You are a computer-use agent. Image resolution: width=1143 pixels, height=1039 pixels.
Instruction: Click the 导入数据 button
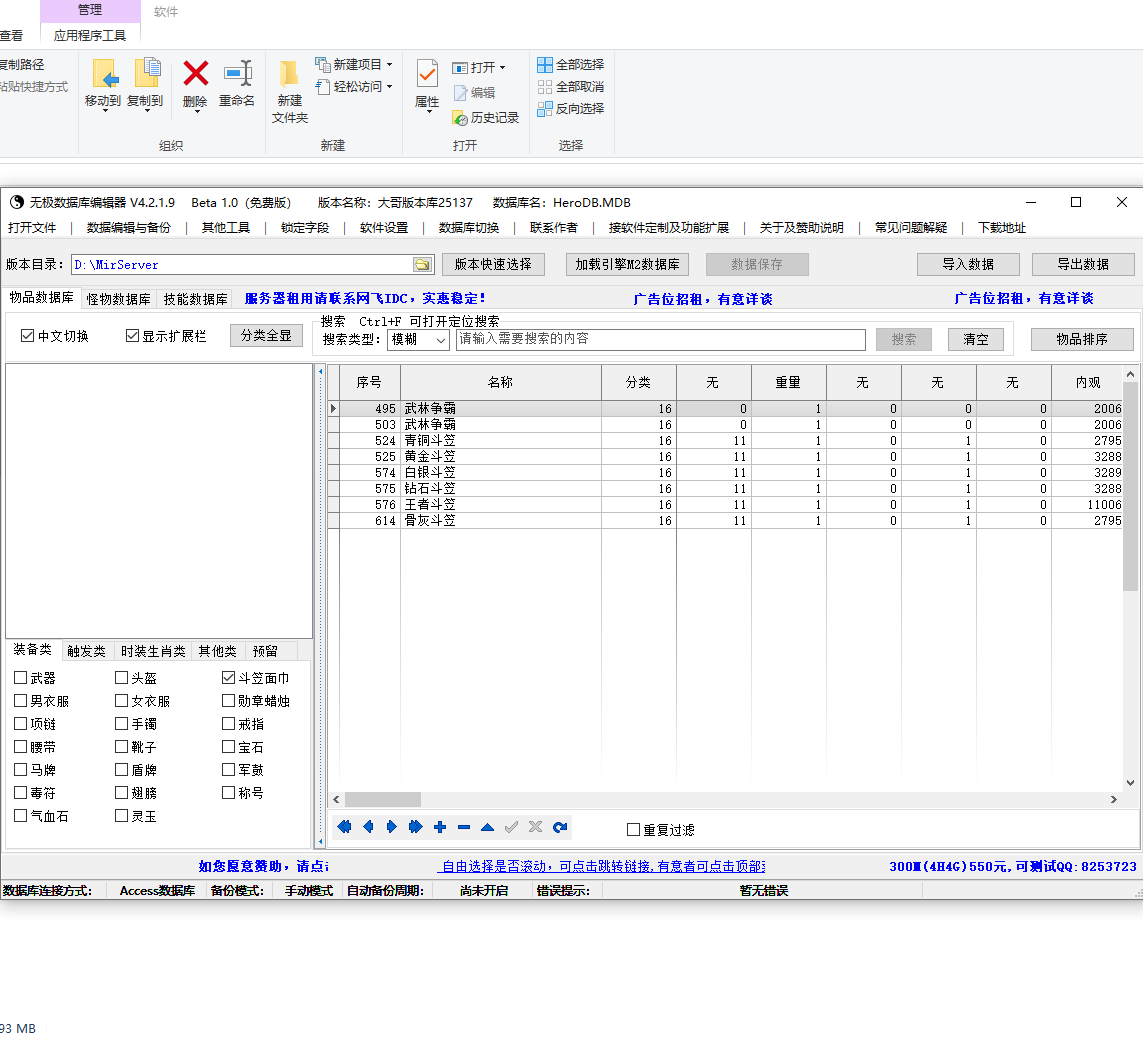967,265
